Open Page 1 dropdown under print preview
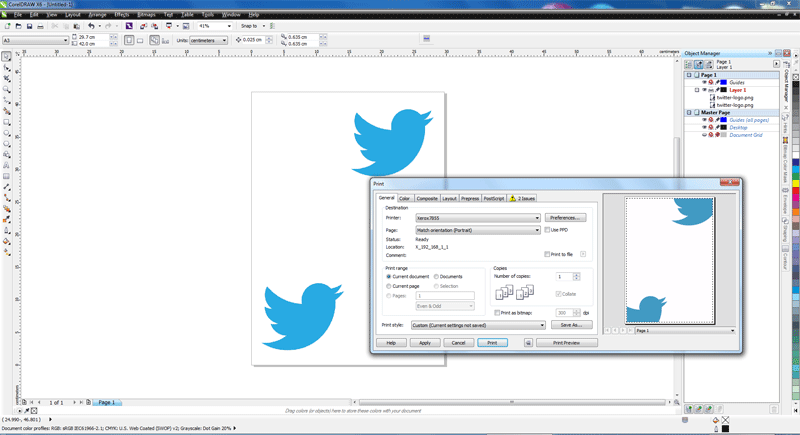This screenshot has height=435, width=800. (x=685, y=330)
